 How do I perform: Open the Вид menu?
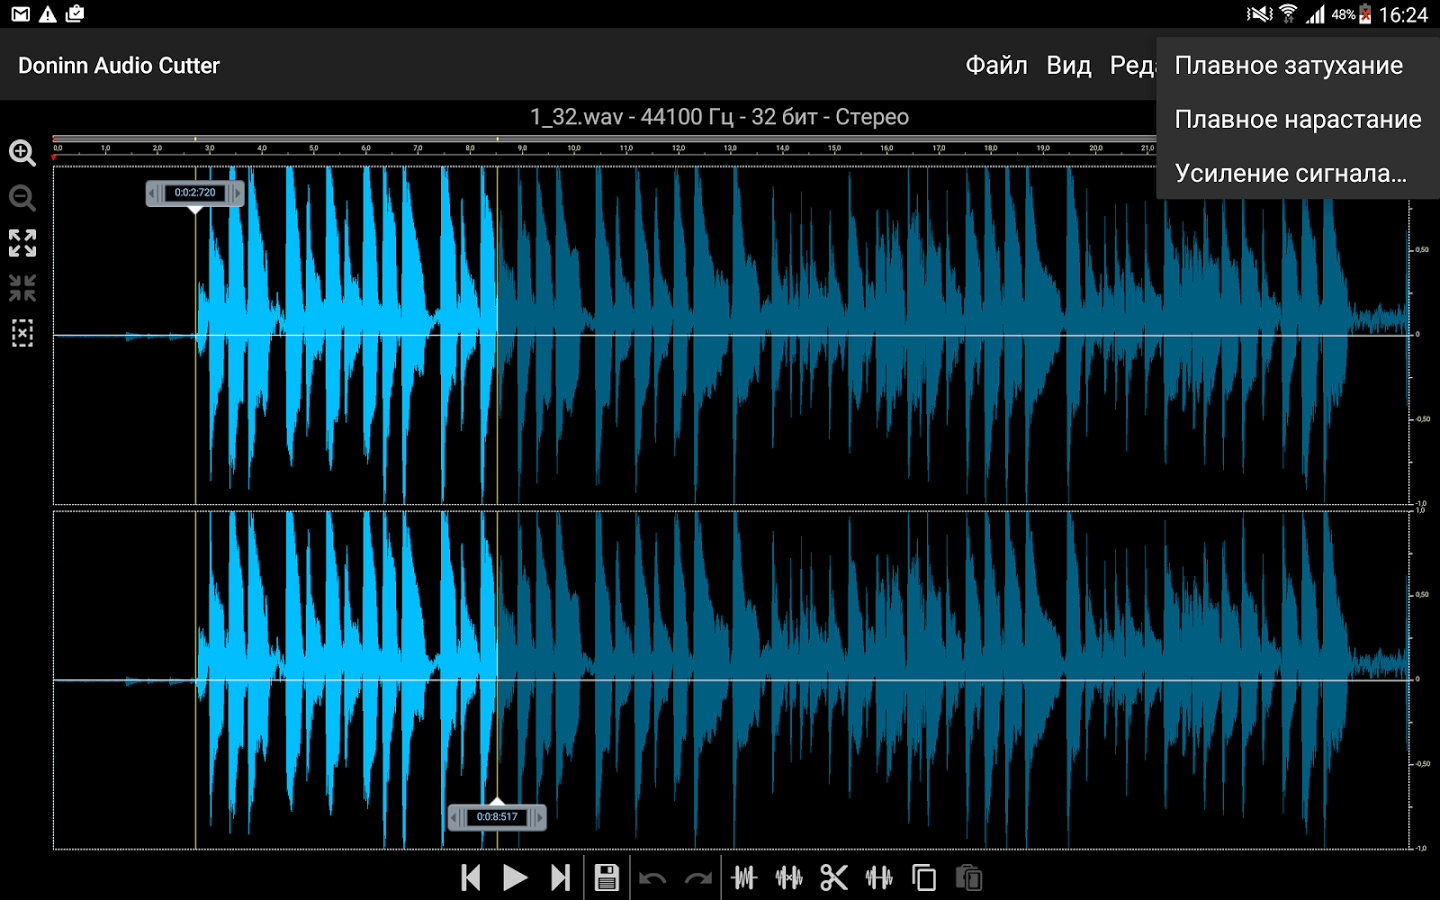click(1068, 66)
